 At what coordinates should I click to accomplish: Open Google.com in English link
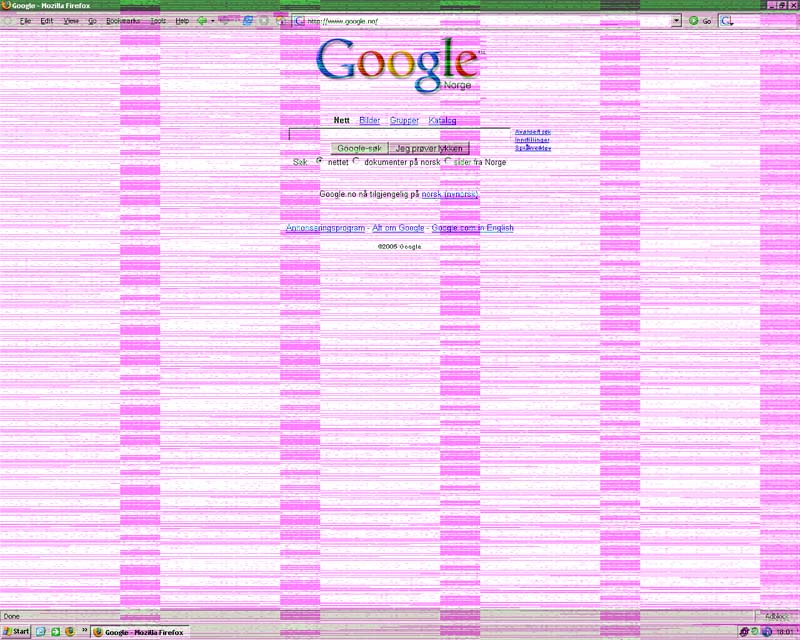click(472, 228)
